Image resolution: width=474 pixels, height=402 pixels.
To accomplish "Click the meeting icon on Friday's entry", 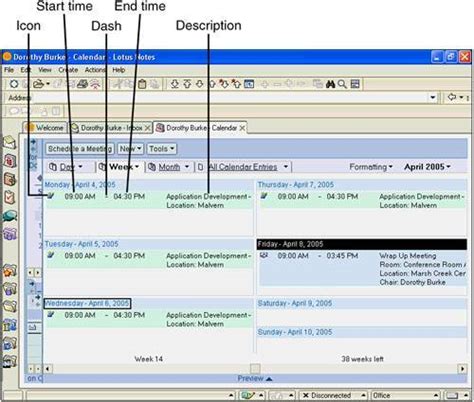I will [x=264, y=255].
